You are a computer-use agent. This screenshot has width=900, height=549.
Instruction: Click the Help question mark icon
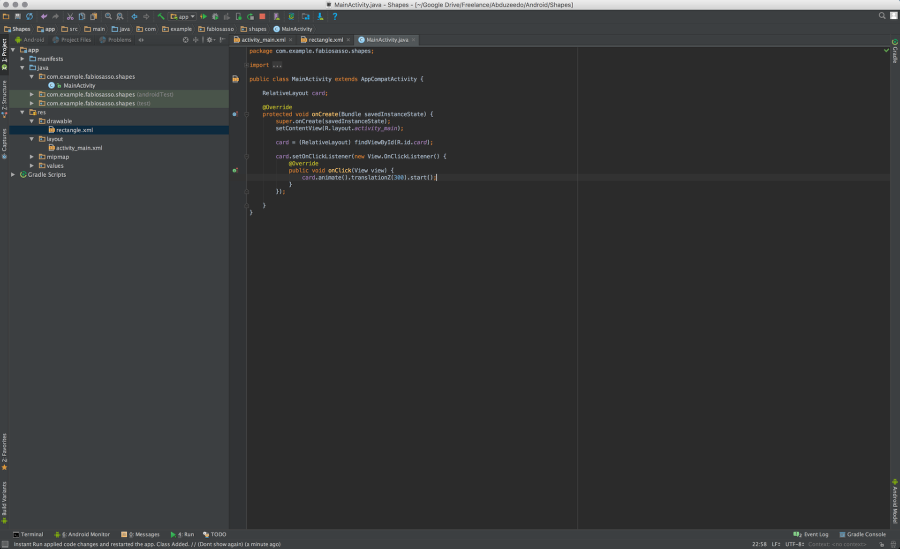click(x=335, y=17)
